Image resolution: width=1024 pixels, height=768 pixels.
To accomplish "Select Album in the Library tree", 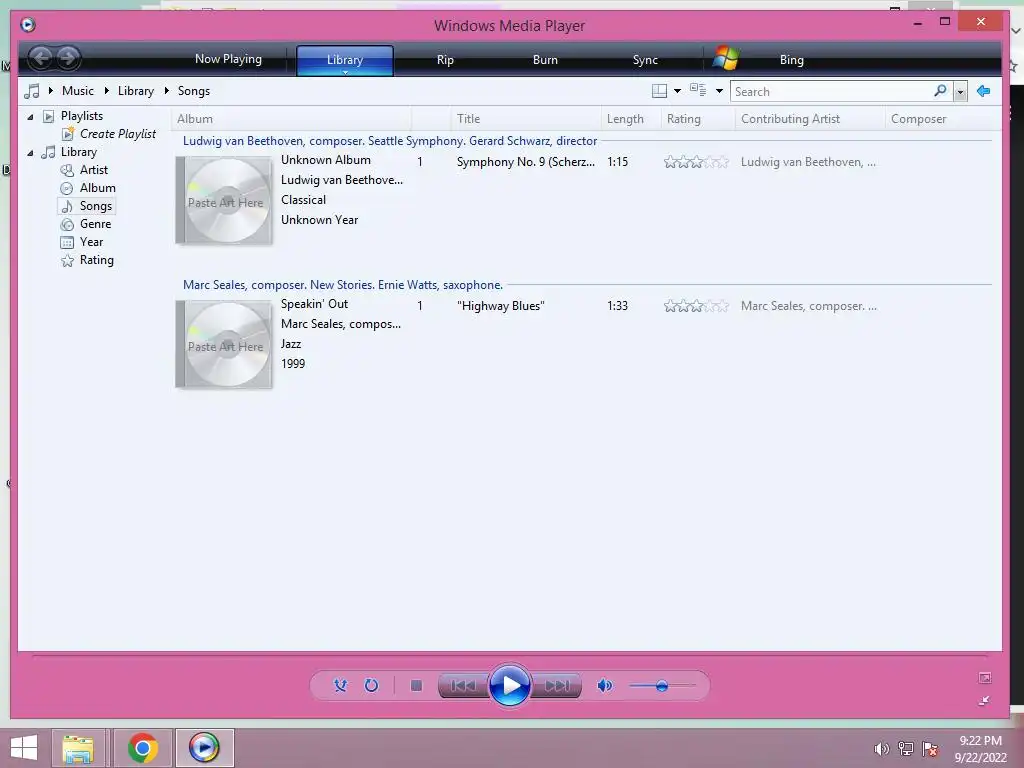I will (x=97, y=188).
